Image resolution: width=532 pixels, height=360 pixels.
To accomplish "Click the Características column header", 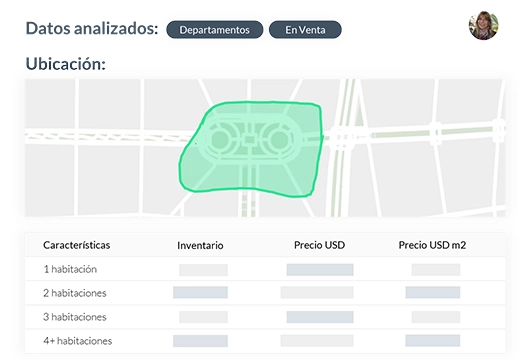I will point(77,245).
